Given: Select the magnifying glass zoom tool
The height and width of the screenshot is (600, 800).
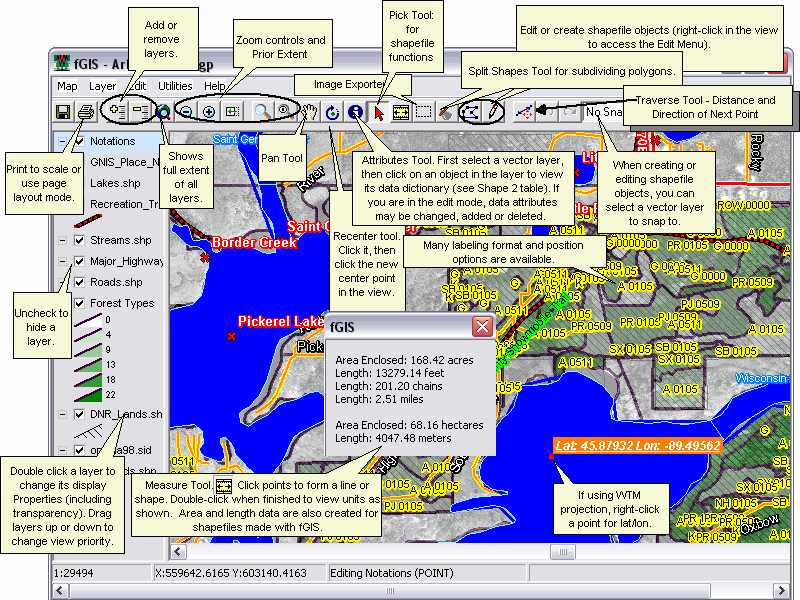Looking at the screenshot, I should point(262,112).
